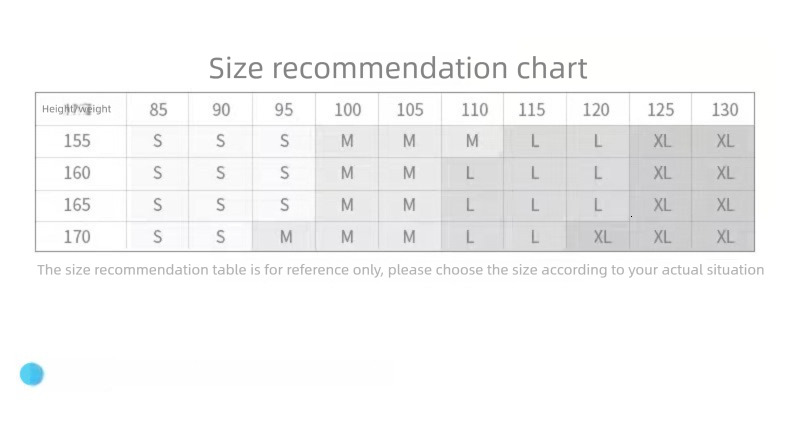Click the Height/weight header cell
Viewport: 790px width, 424px height.
tap(77, 109)
